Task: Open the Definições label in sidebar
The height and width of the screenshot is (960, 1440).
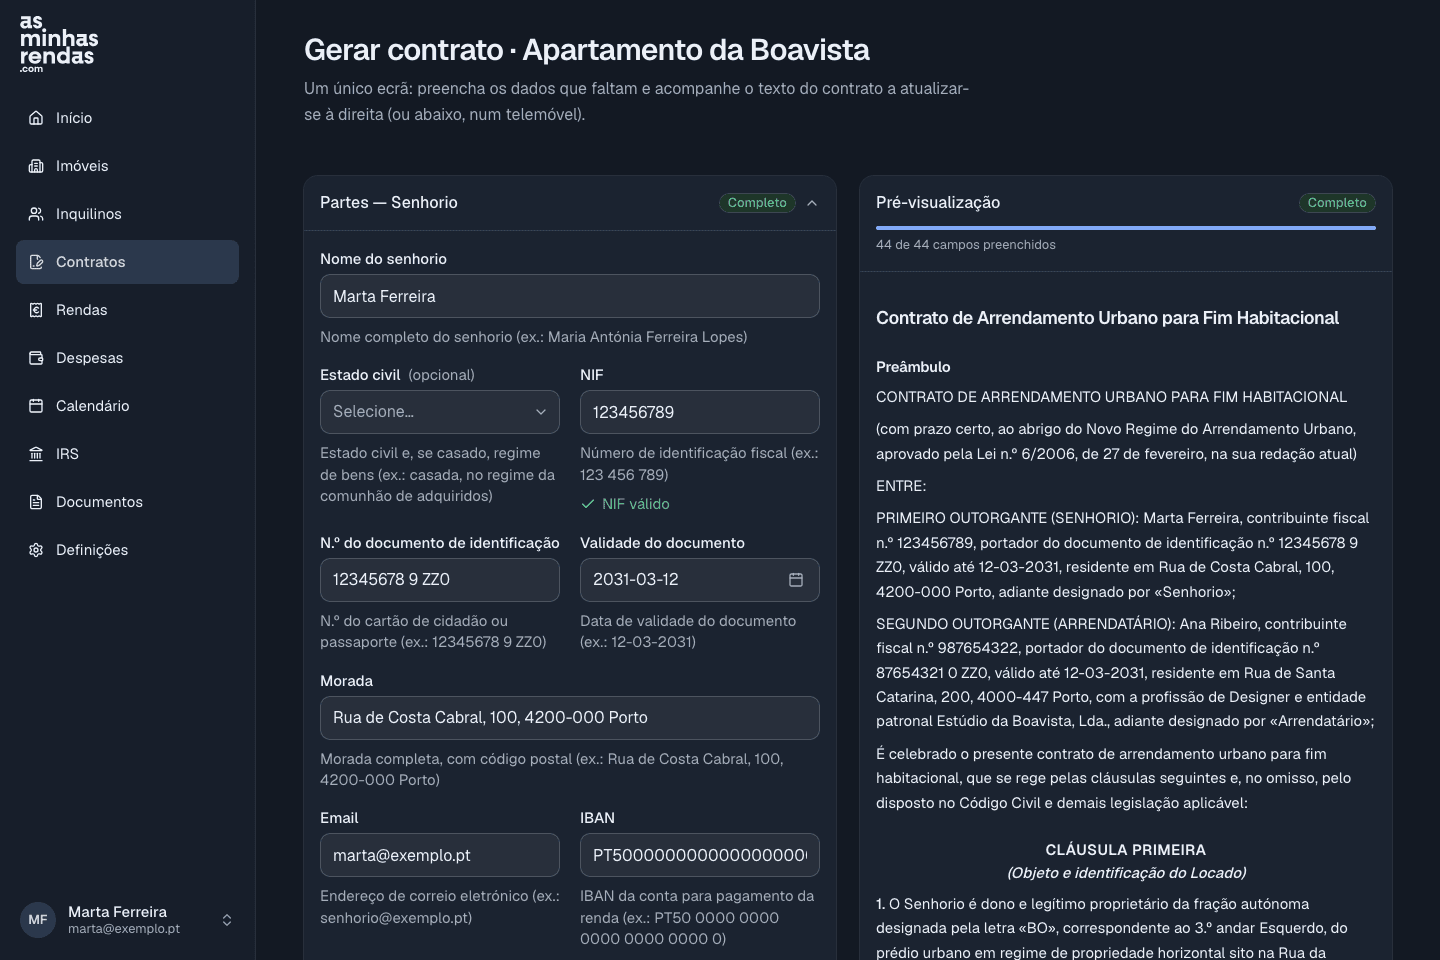Action: (x=92, y=550)
